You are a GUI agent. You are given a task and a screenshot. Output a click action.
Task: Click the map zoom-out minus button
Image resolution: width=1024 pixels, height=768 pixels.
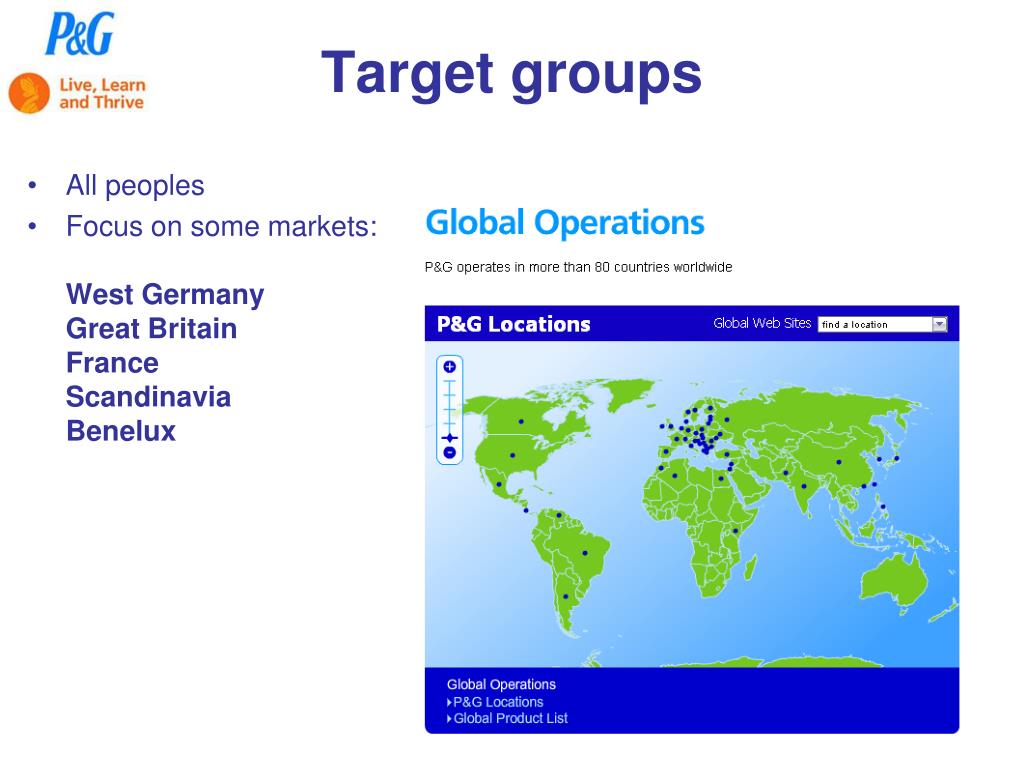click(449, 453)
